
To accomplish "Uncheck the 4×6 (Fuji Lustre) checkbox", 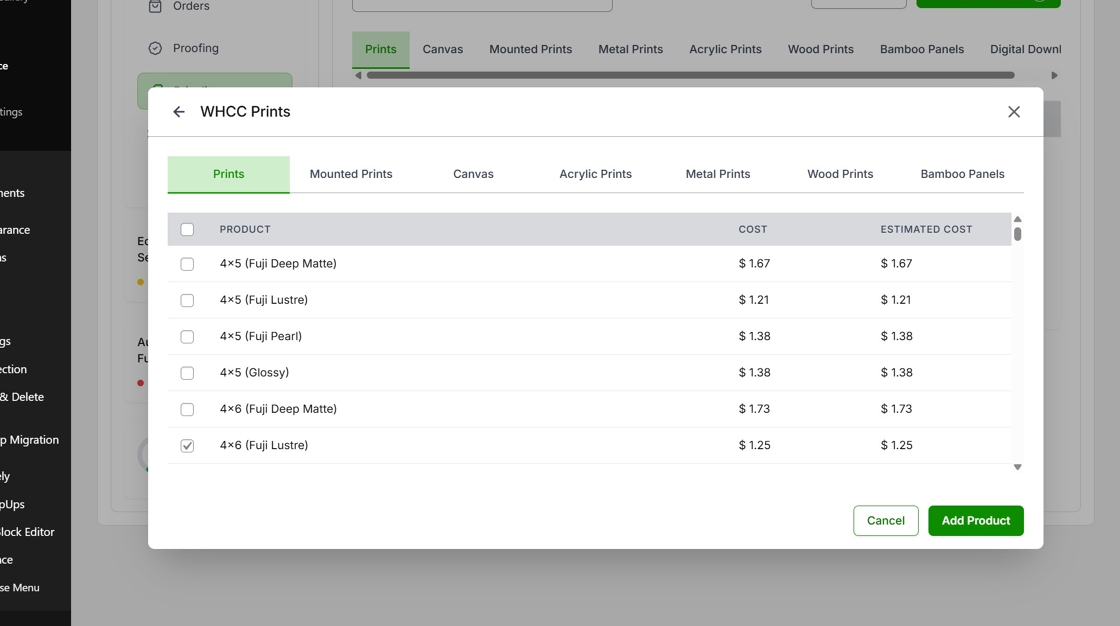I will (187, 446).
